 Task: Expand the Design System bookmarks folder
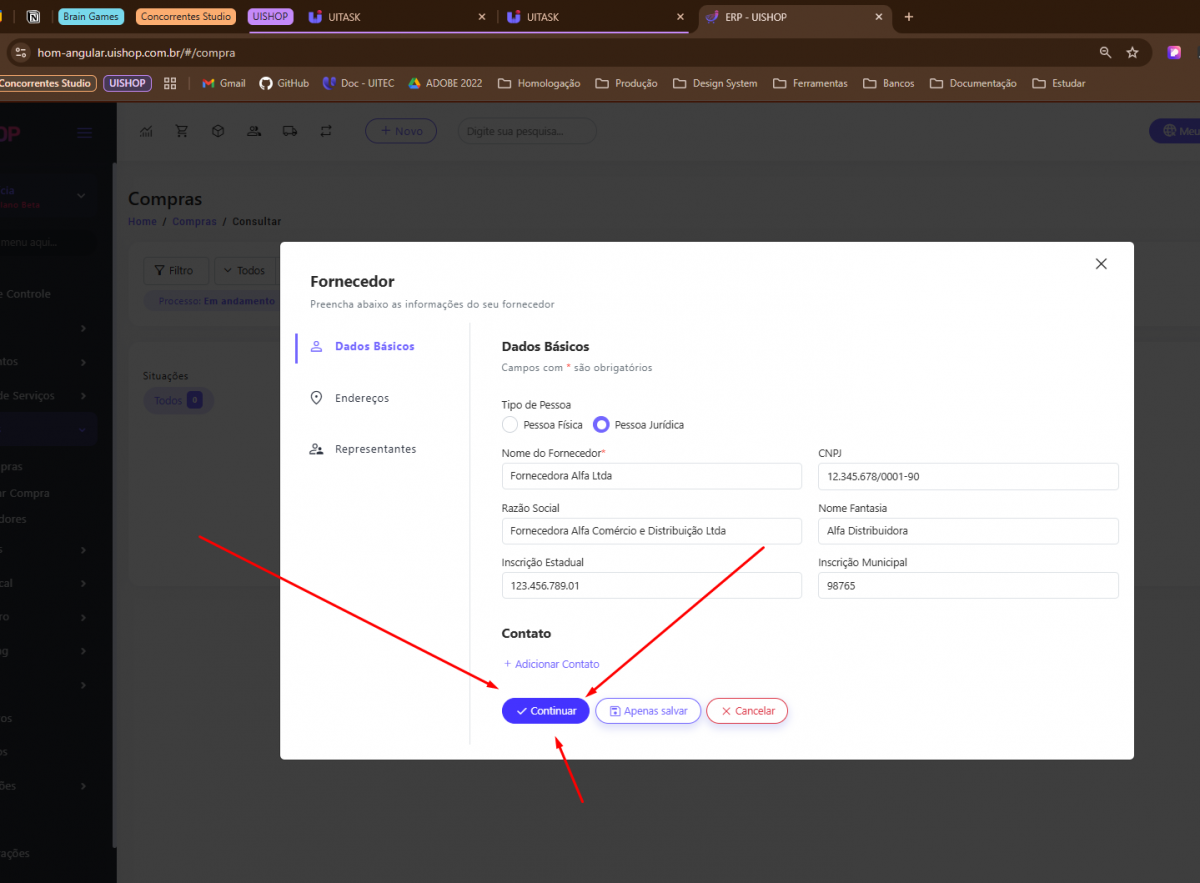click(x=715, y=83)
